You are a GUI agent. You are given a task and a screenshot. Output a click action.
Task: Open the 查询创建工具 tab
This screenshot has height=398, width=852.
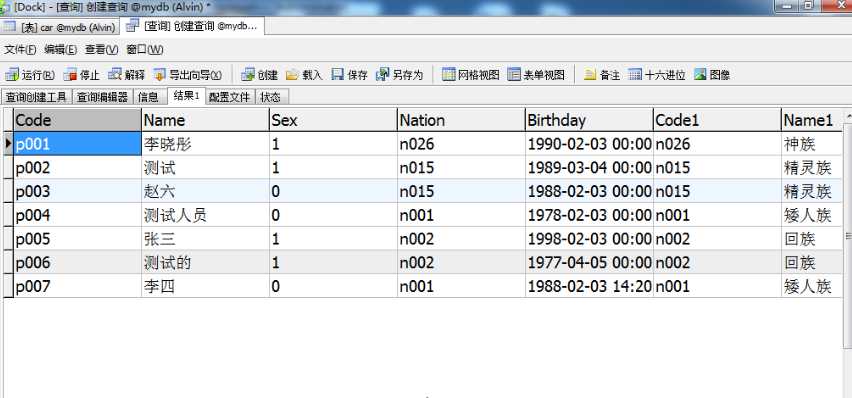(36, 97)
